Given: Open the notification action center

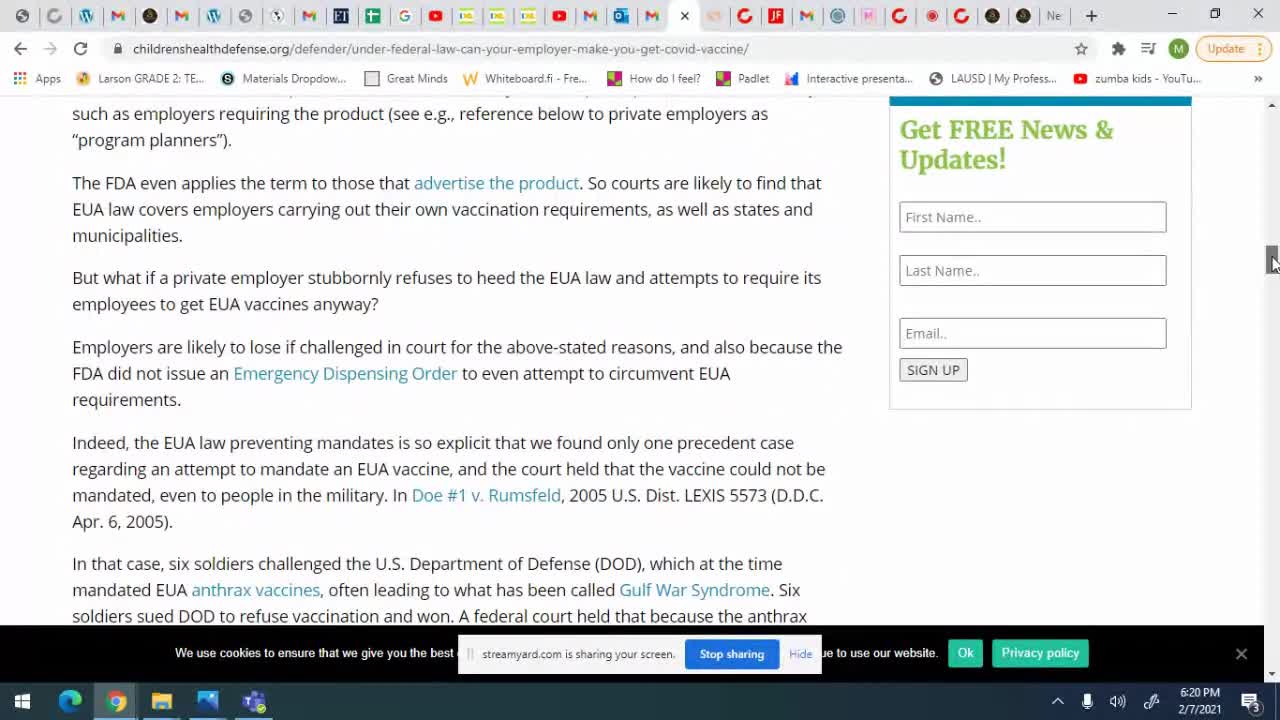Looking at the screenshot, I should click(x=1250, y=701).
